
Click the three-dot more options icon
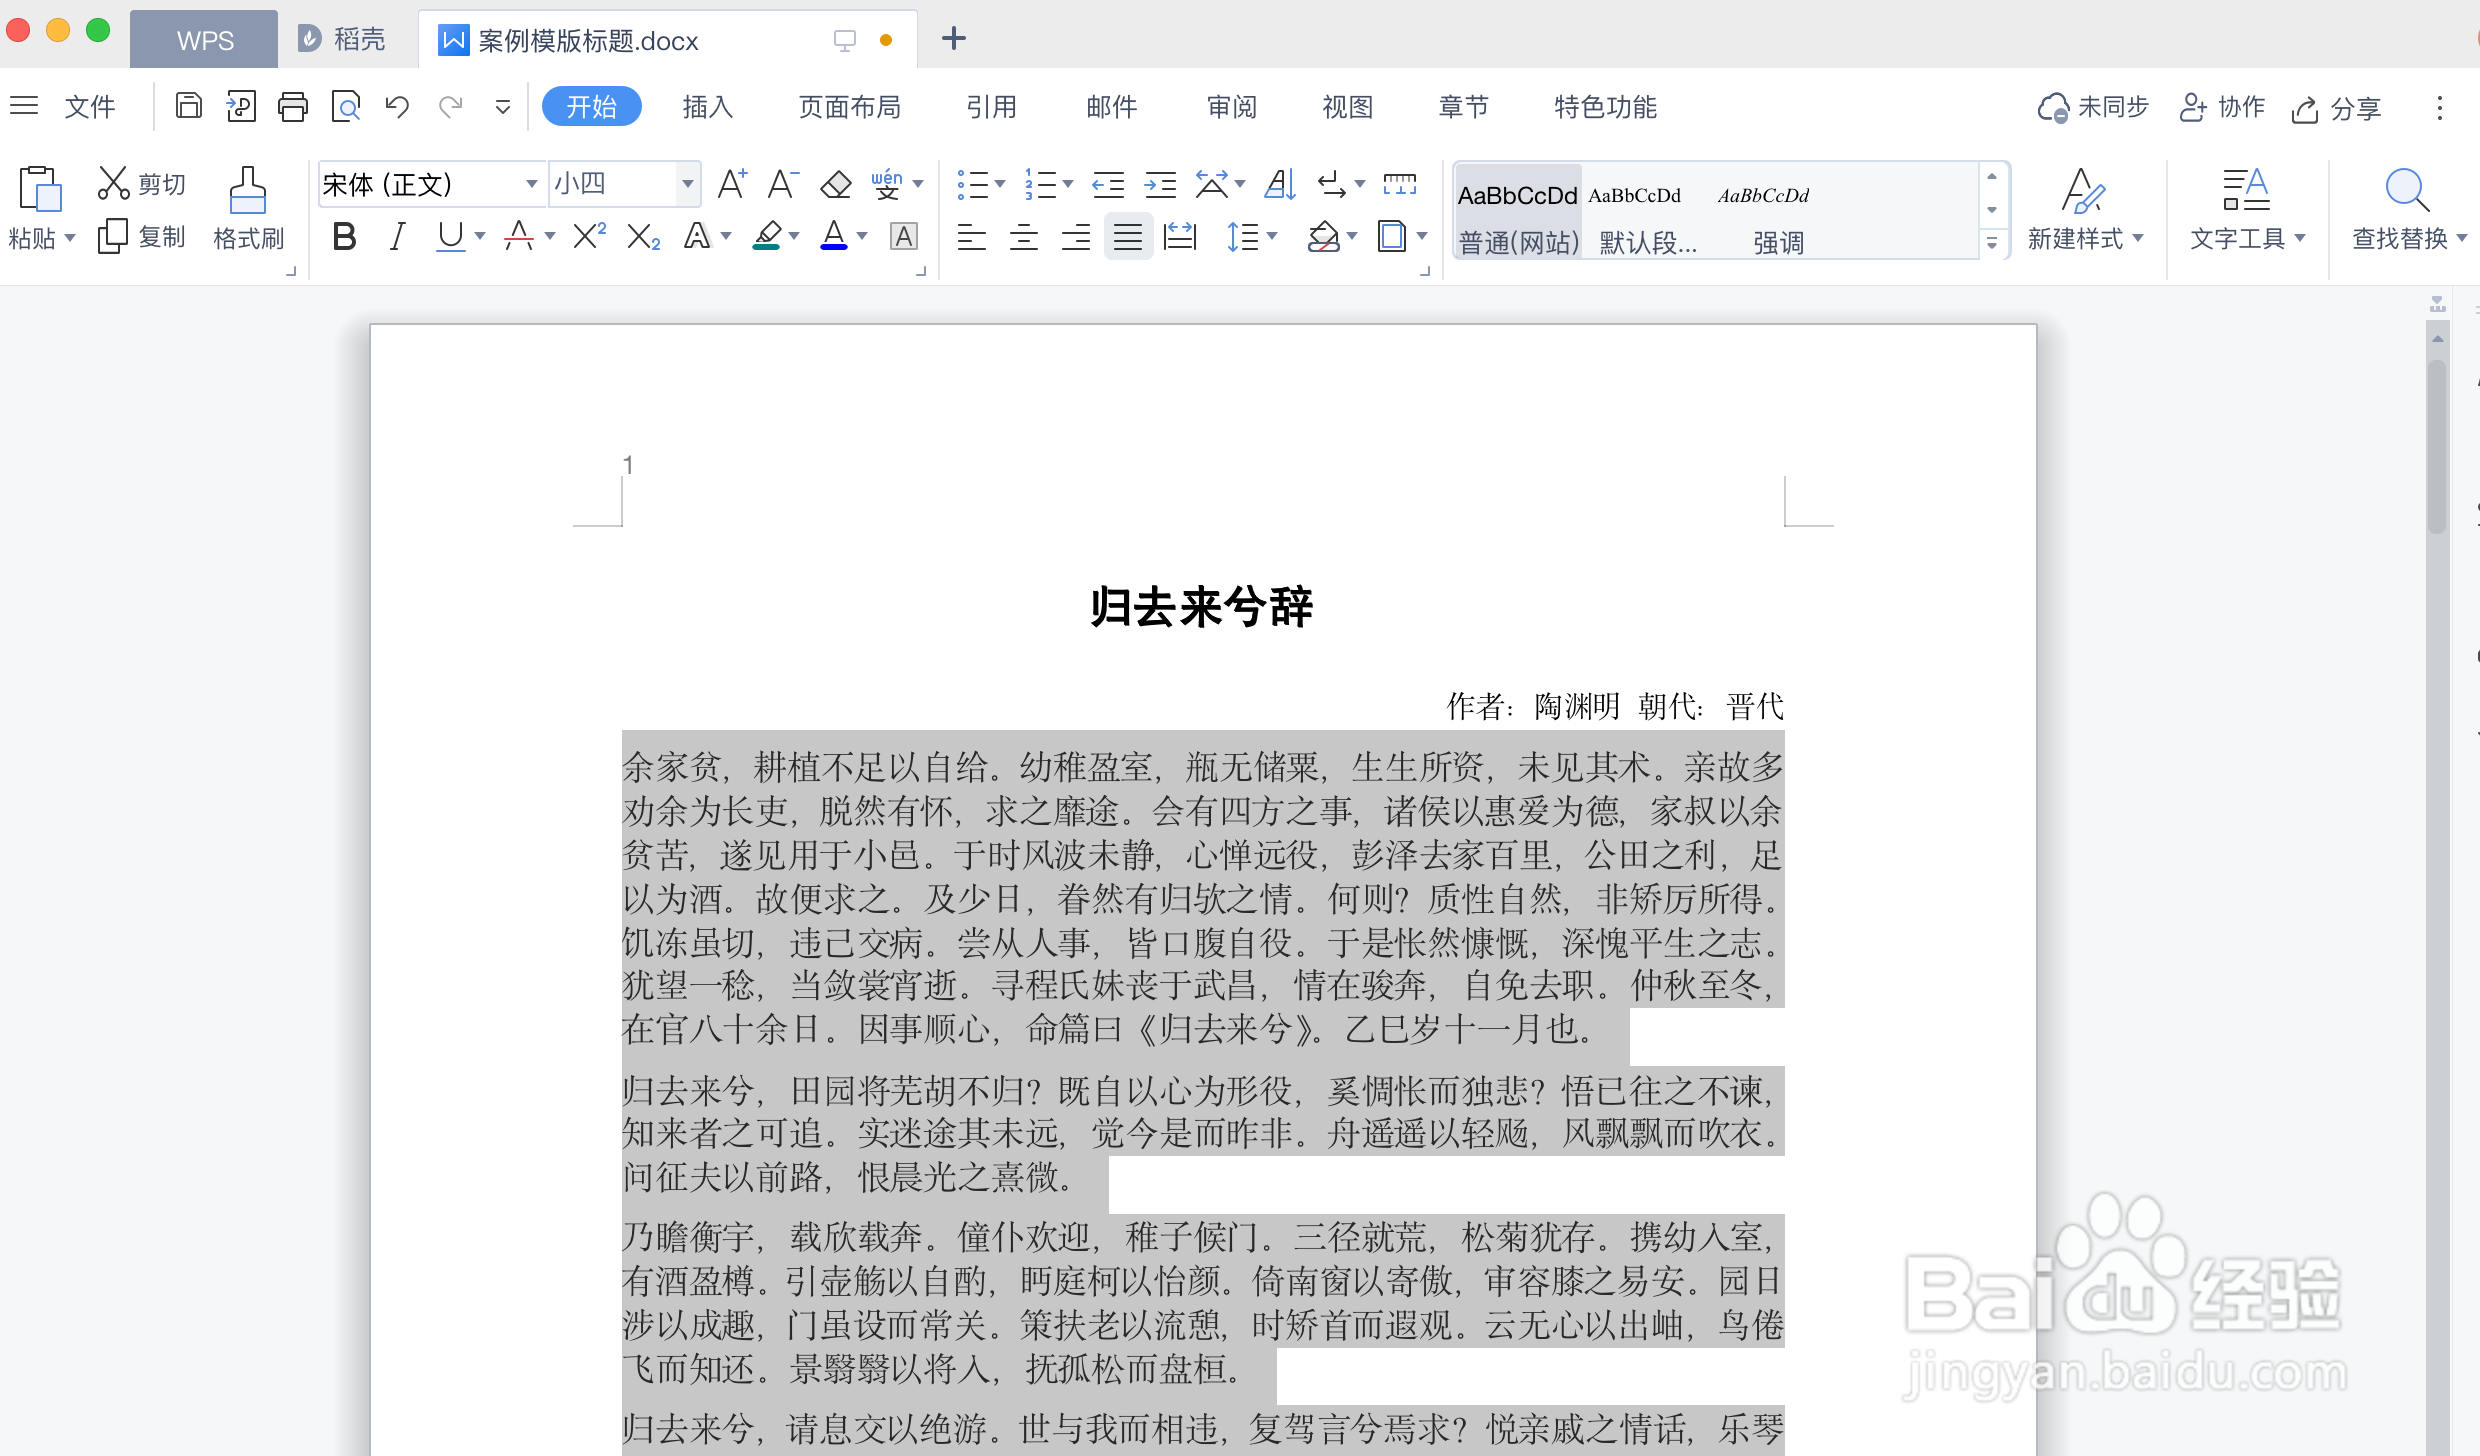click(2440, 107)
